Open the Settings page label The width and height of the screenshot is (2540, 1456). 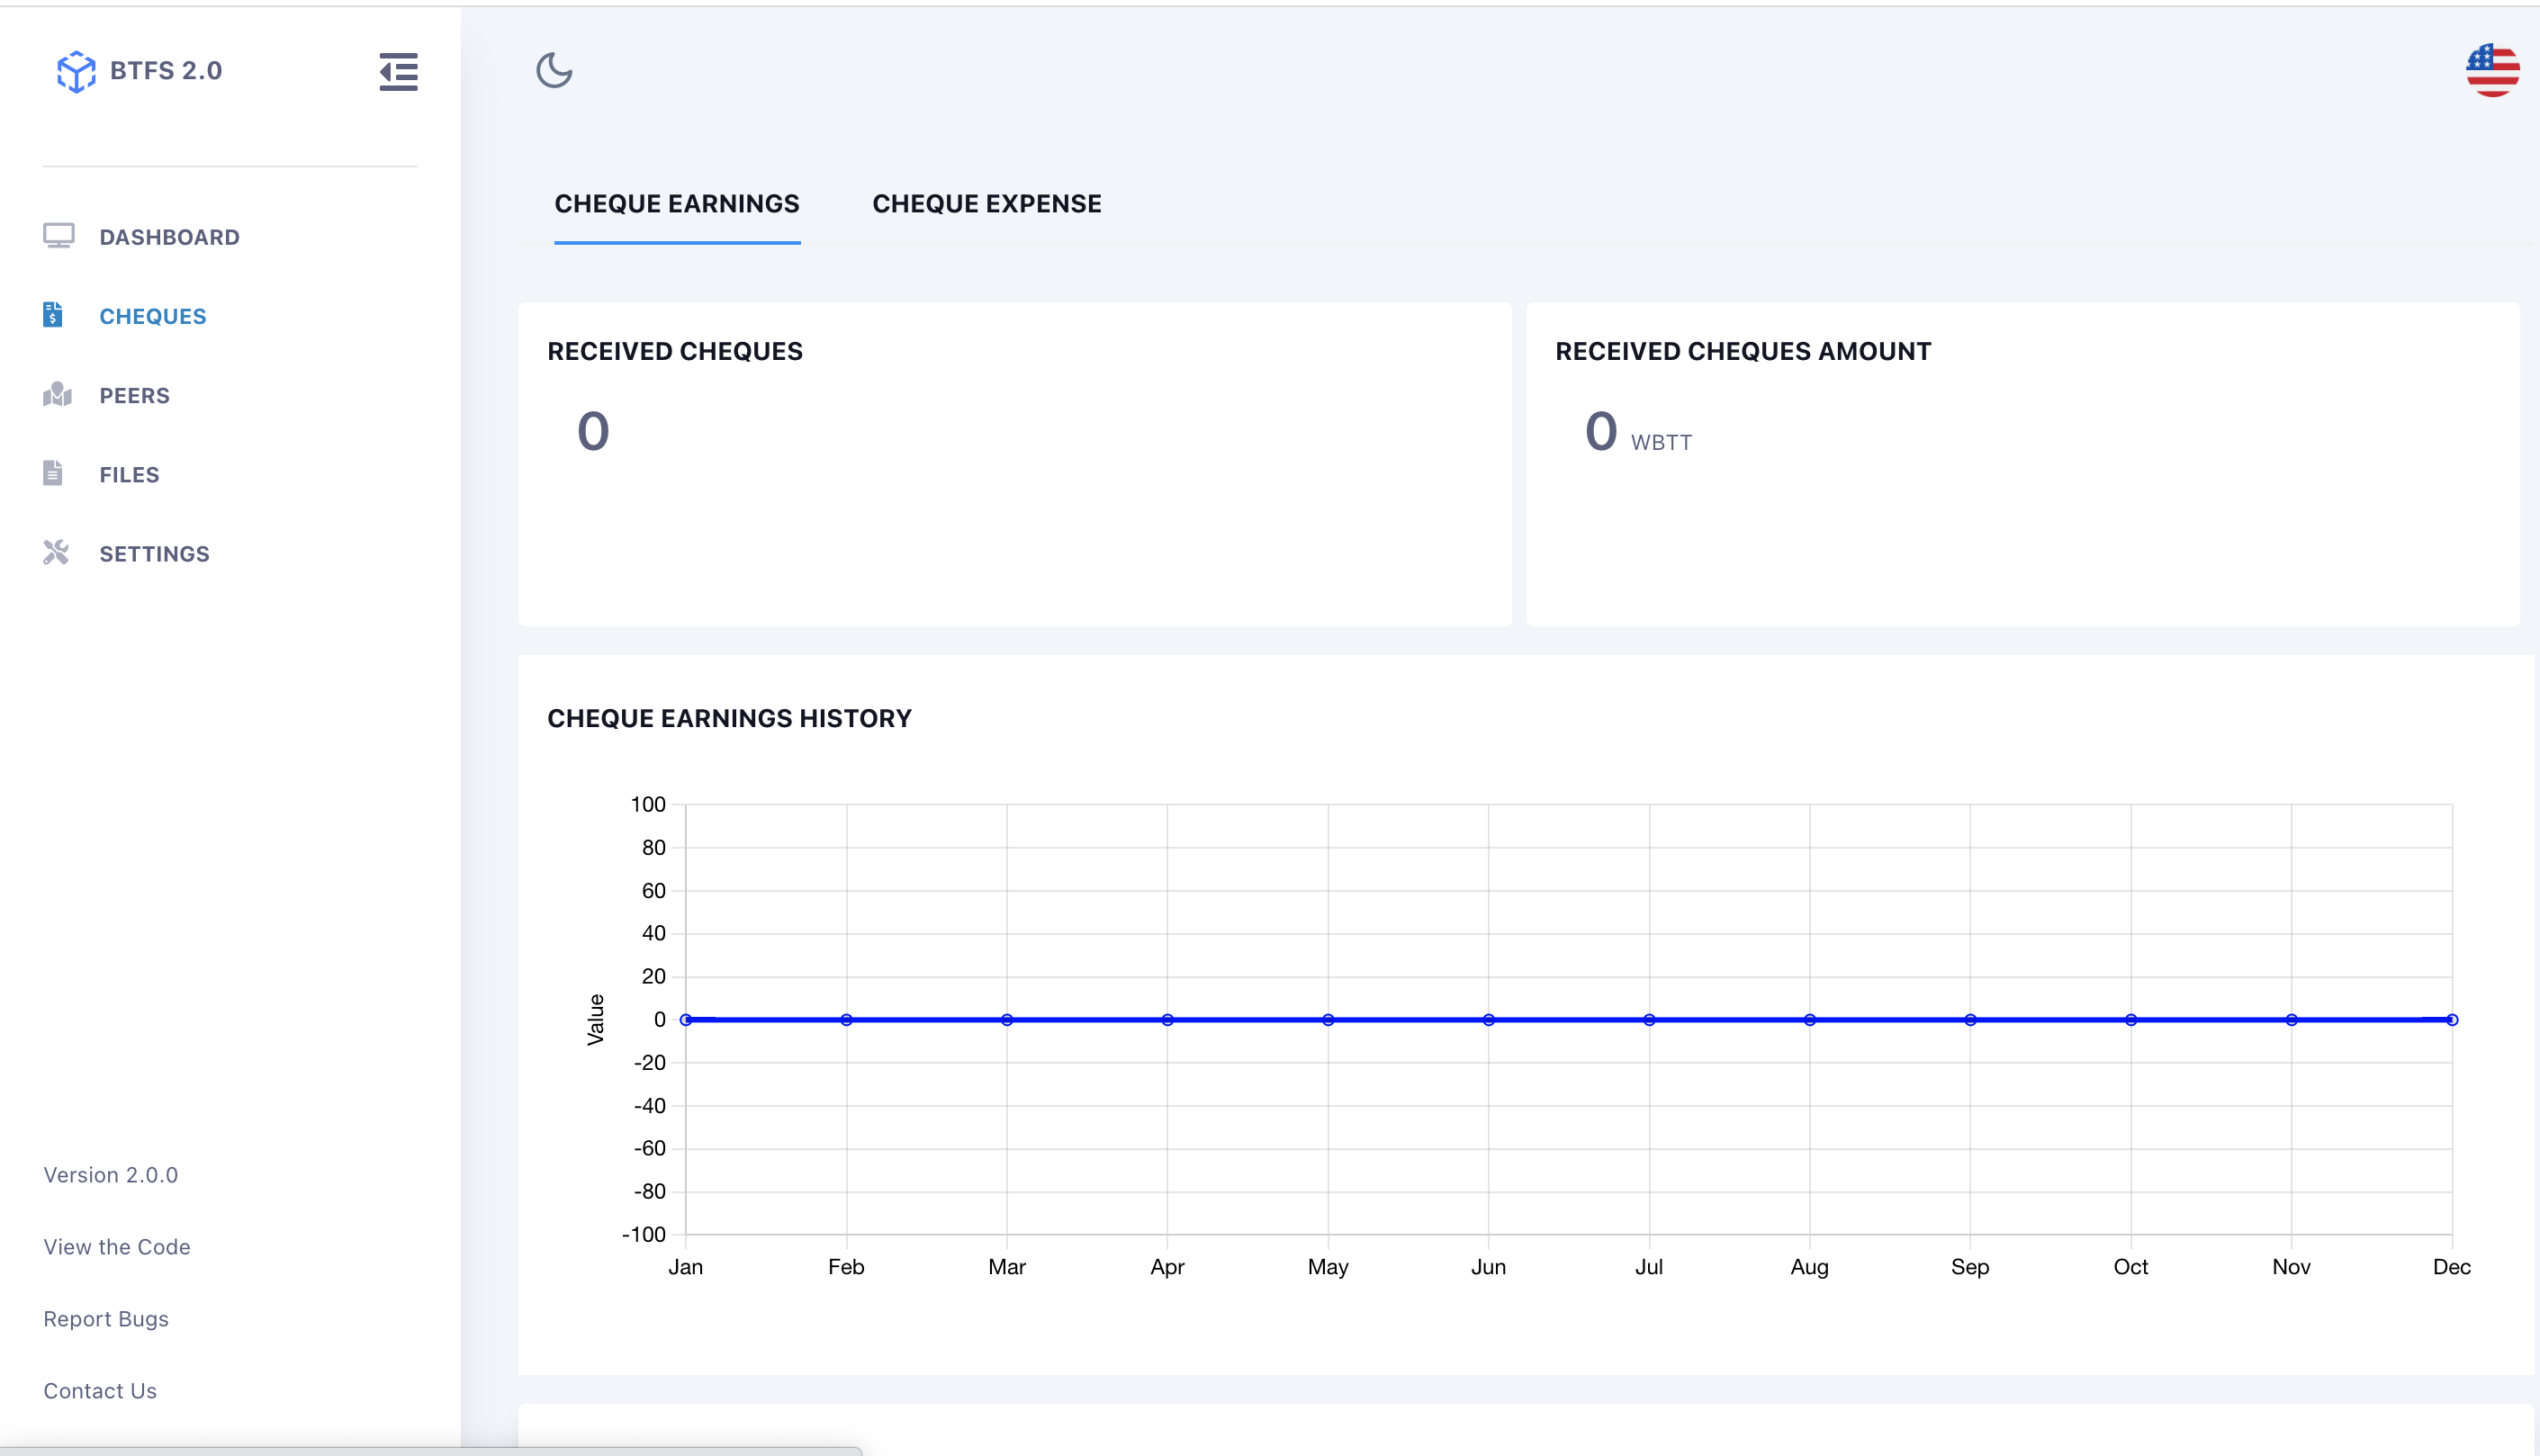pyautogui.click(x=154, y=554)
